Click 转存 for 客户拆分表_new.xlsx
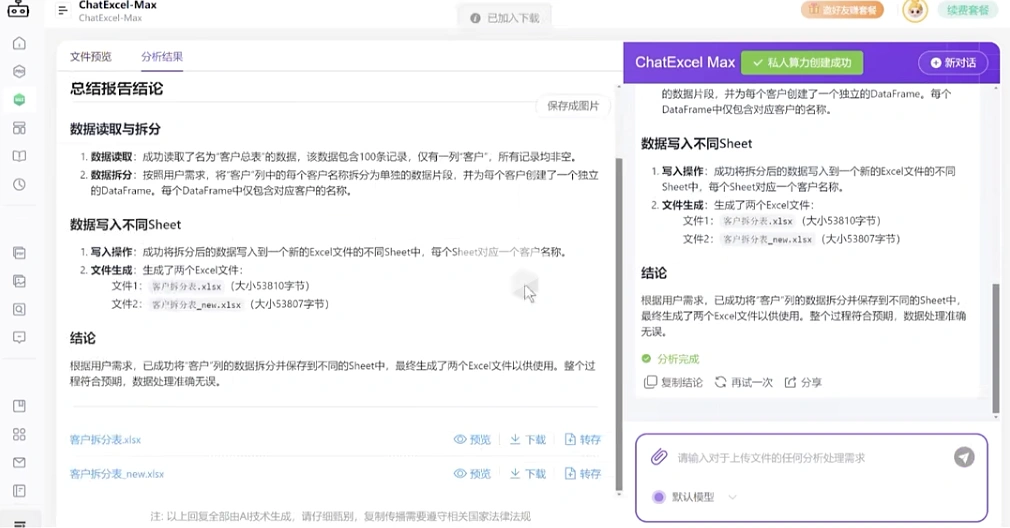Screen dimensions: 1010x528 [582, 473]
